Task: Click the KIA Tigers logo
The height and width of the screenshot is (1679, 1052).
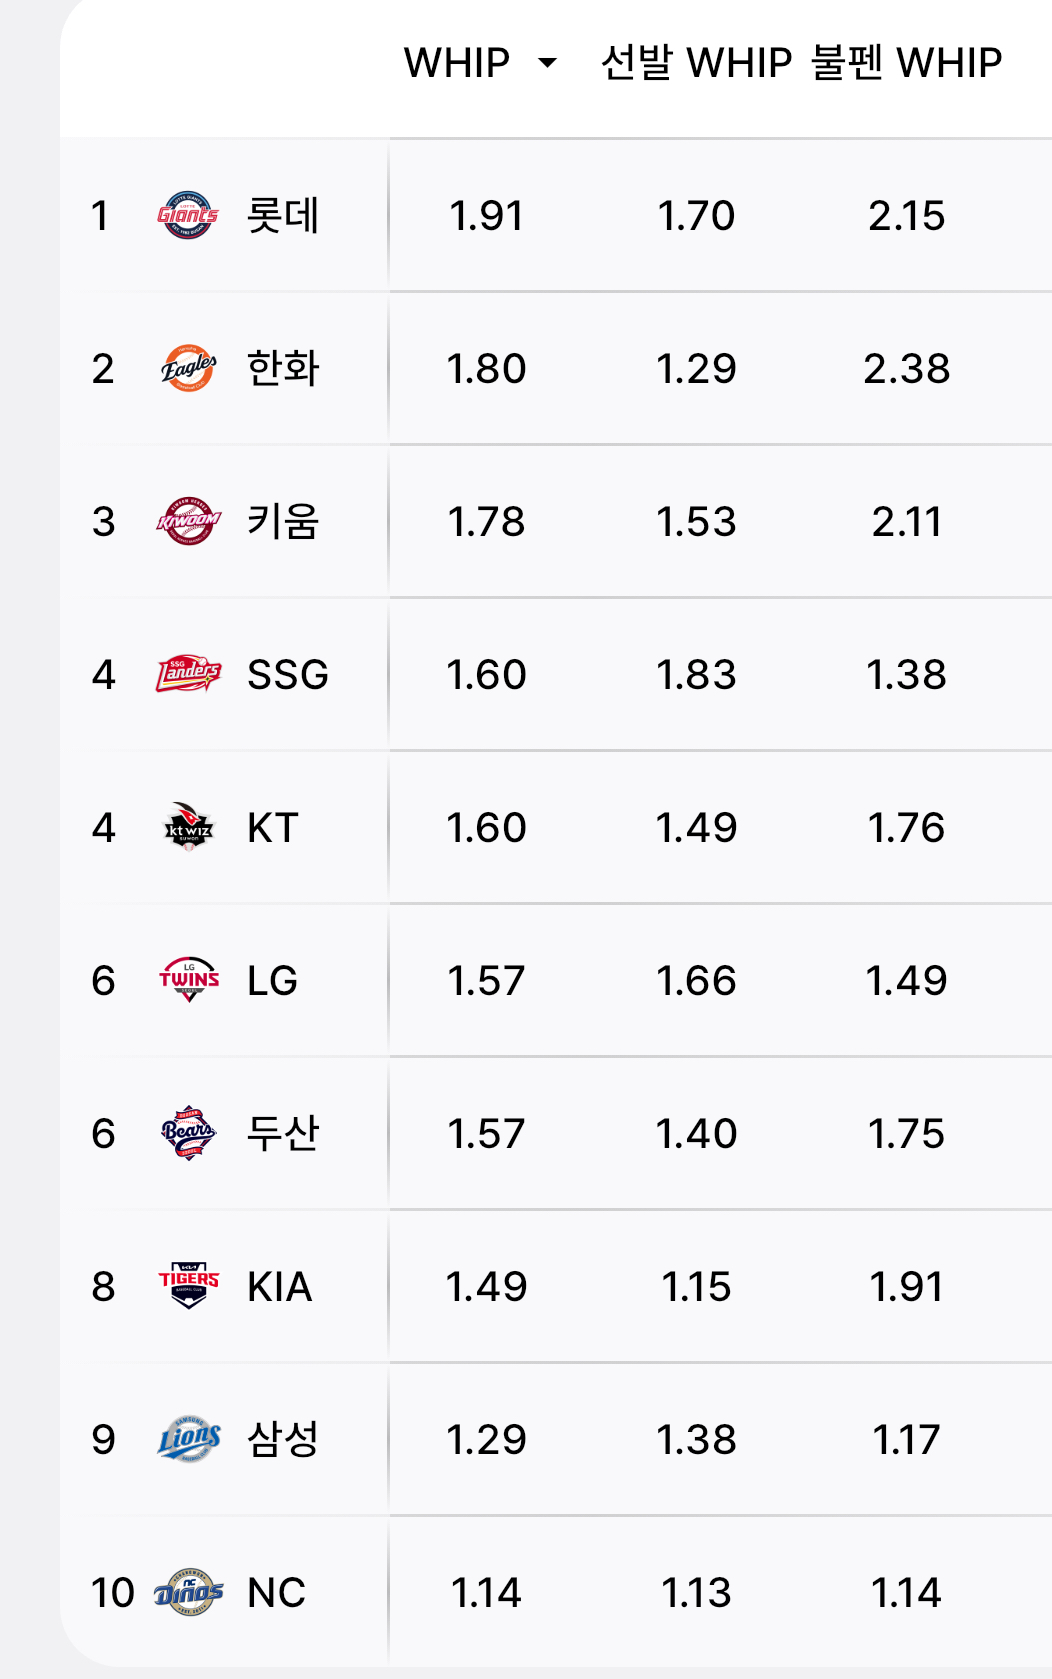Action: [188, 1286]
